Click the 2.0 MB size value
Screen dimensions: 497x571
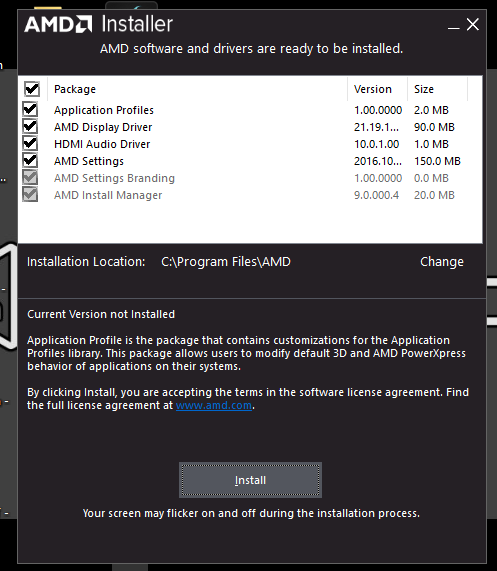[431, 110]
